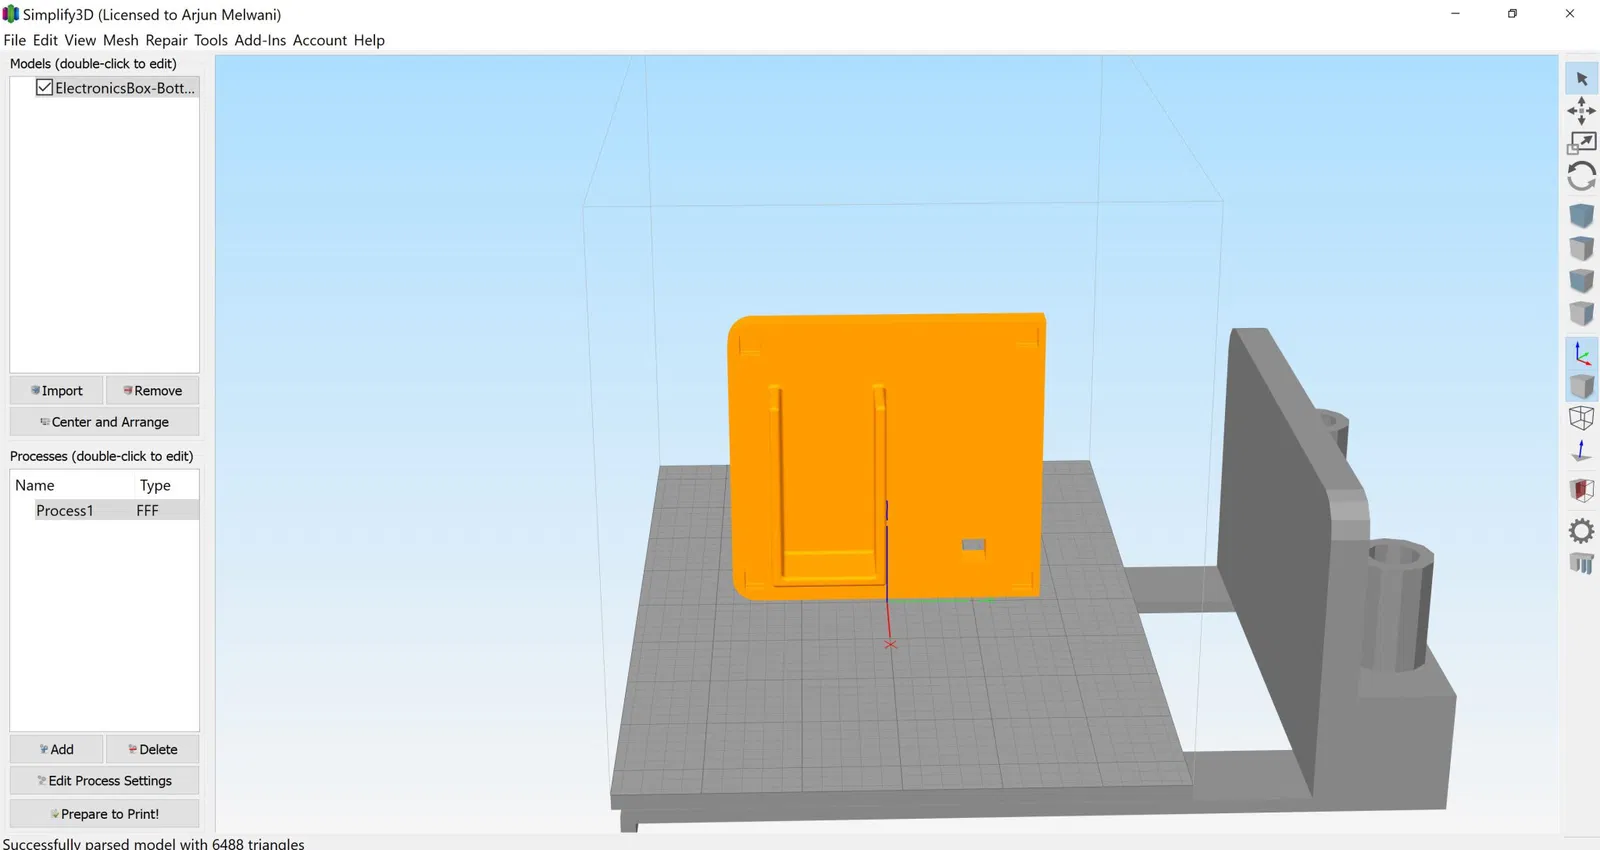This screenshot has height=850, width=1600.
Task: Open the File menu
Action: click(x=14, y=40)
